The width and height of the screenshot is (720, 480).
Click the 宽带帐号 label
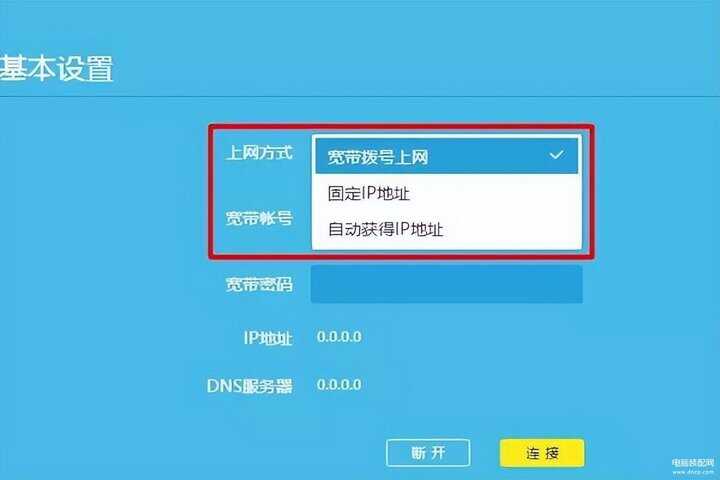click(x=259, y=218)
